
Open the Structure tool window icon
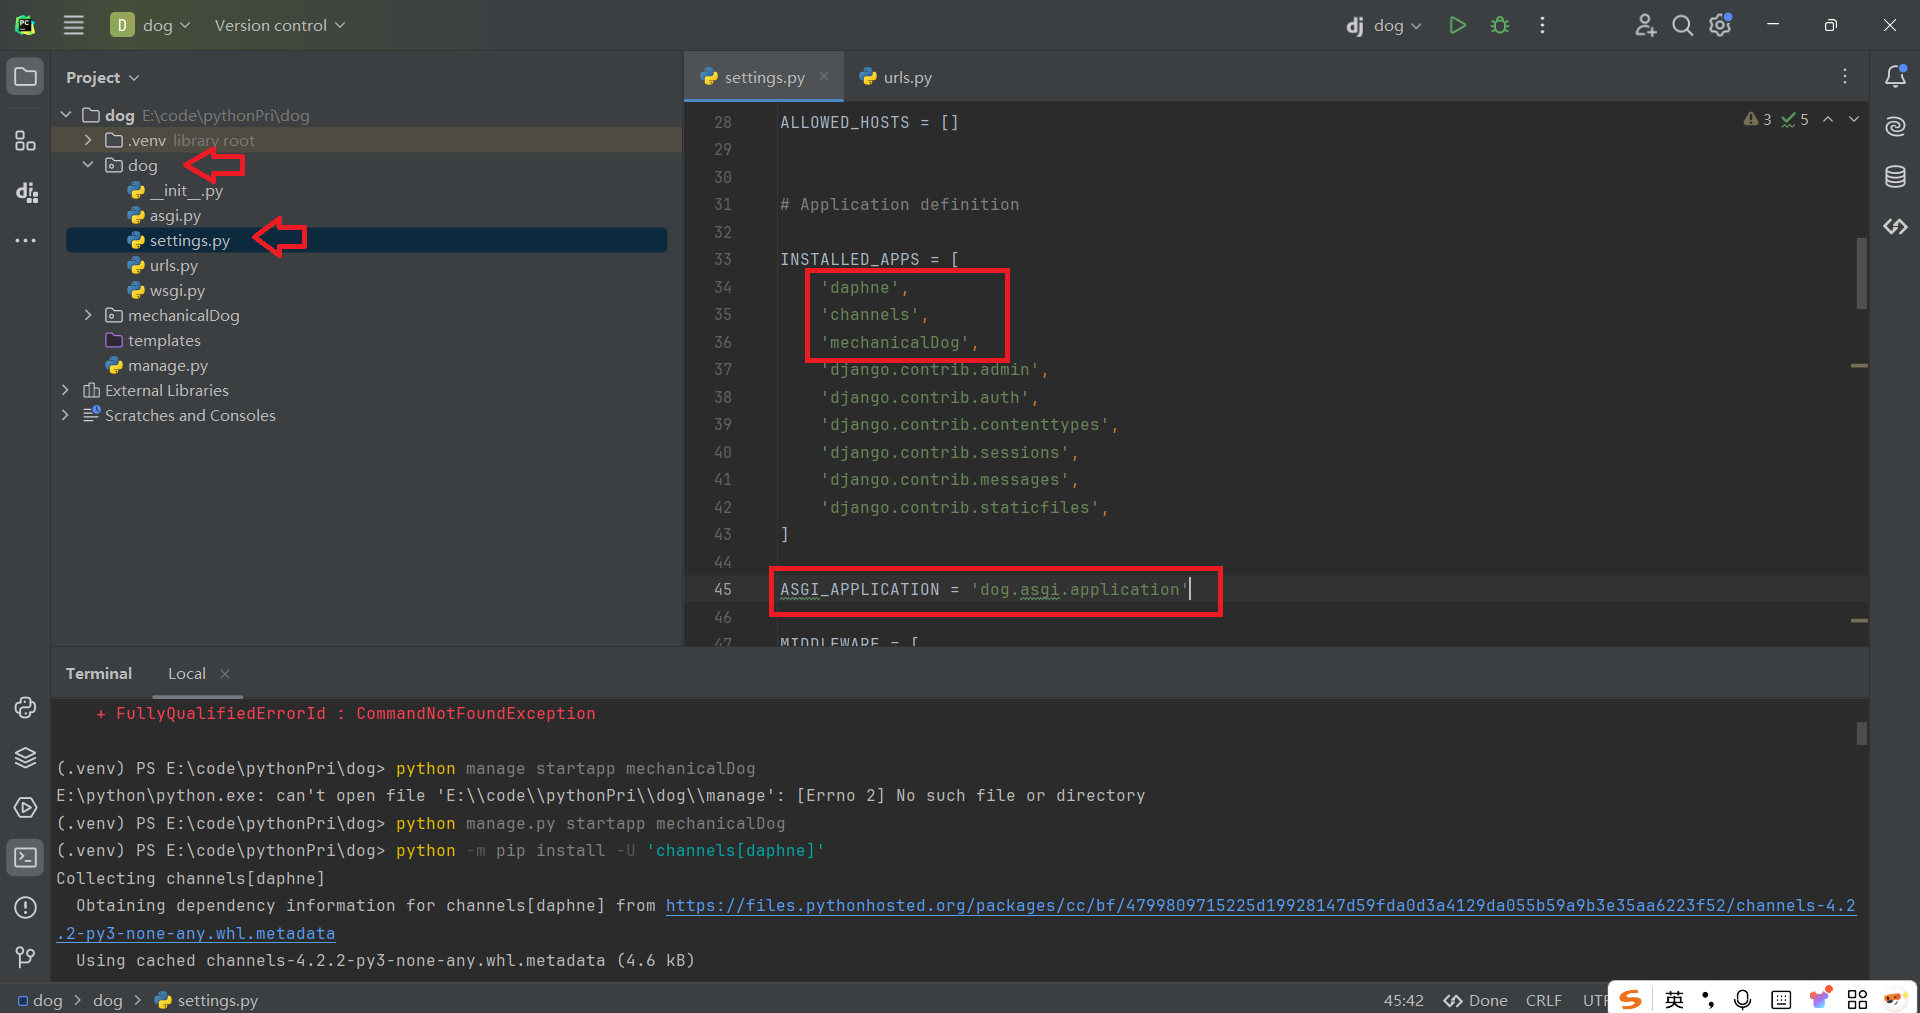pyautogui.click(x=25, y=141)
